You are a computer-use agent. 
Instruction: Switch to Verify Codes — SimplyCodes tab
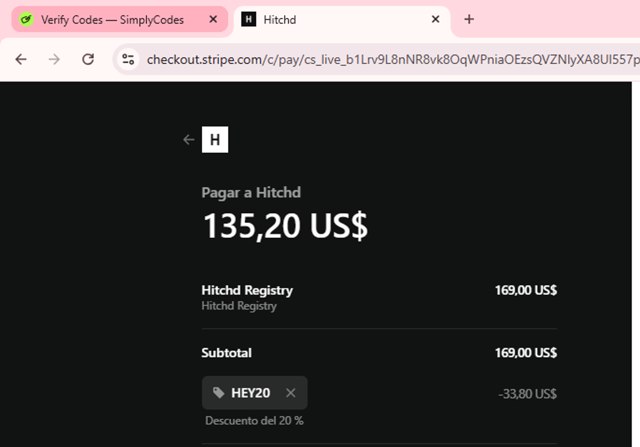[119, 19]
